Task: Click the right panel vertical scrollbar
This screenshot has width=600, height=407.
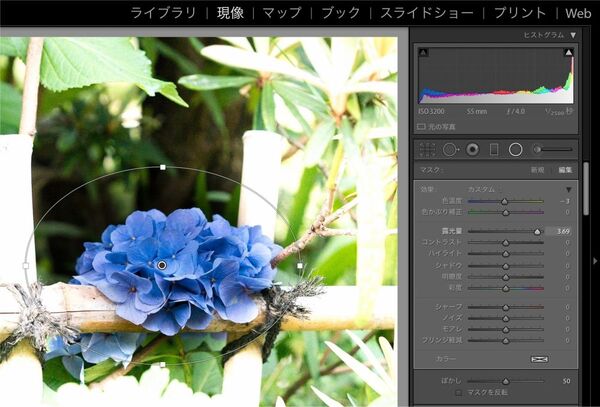Action: (x=586, y=189)
